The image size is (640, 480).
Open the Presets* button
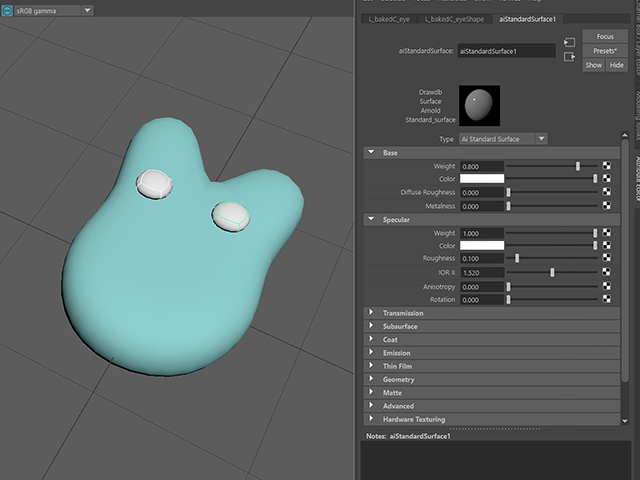coord(605,51)
